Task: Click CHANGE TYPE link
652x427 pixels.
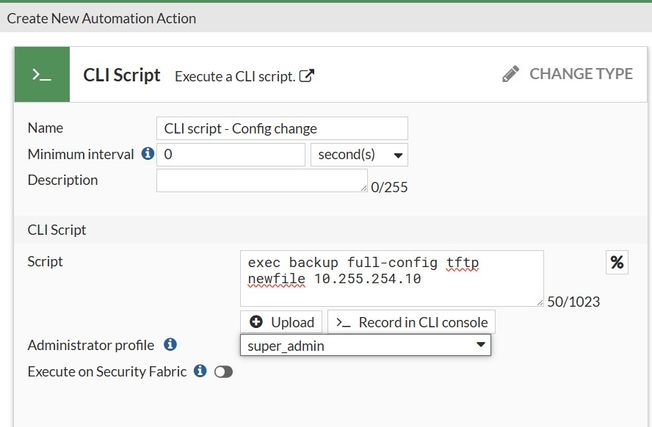Action: (x=580, y=74)
